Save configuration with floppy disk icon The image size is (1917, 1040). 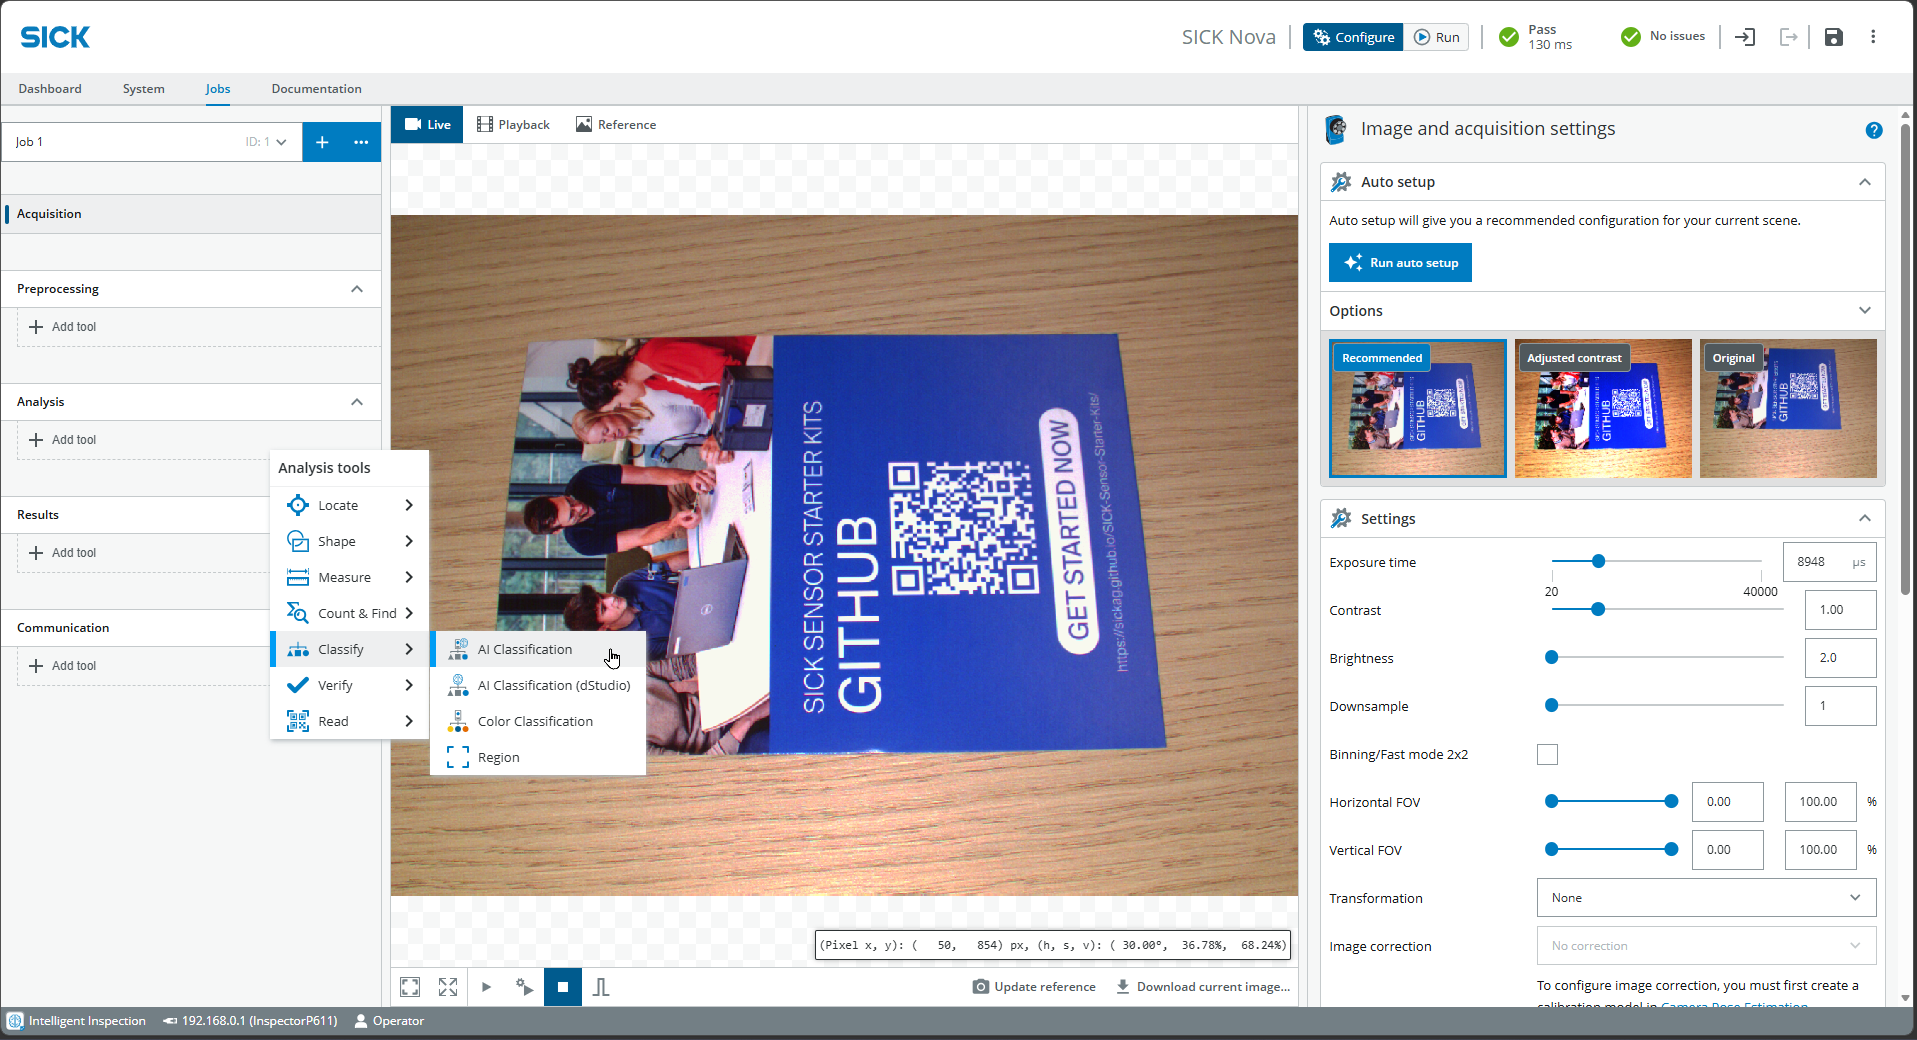click(x=1833, y=37)
